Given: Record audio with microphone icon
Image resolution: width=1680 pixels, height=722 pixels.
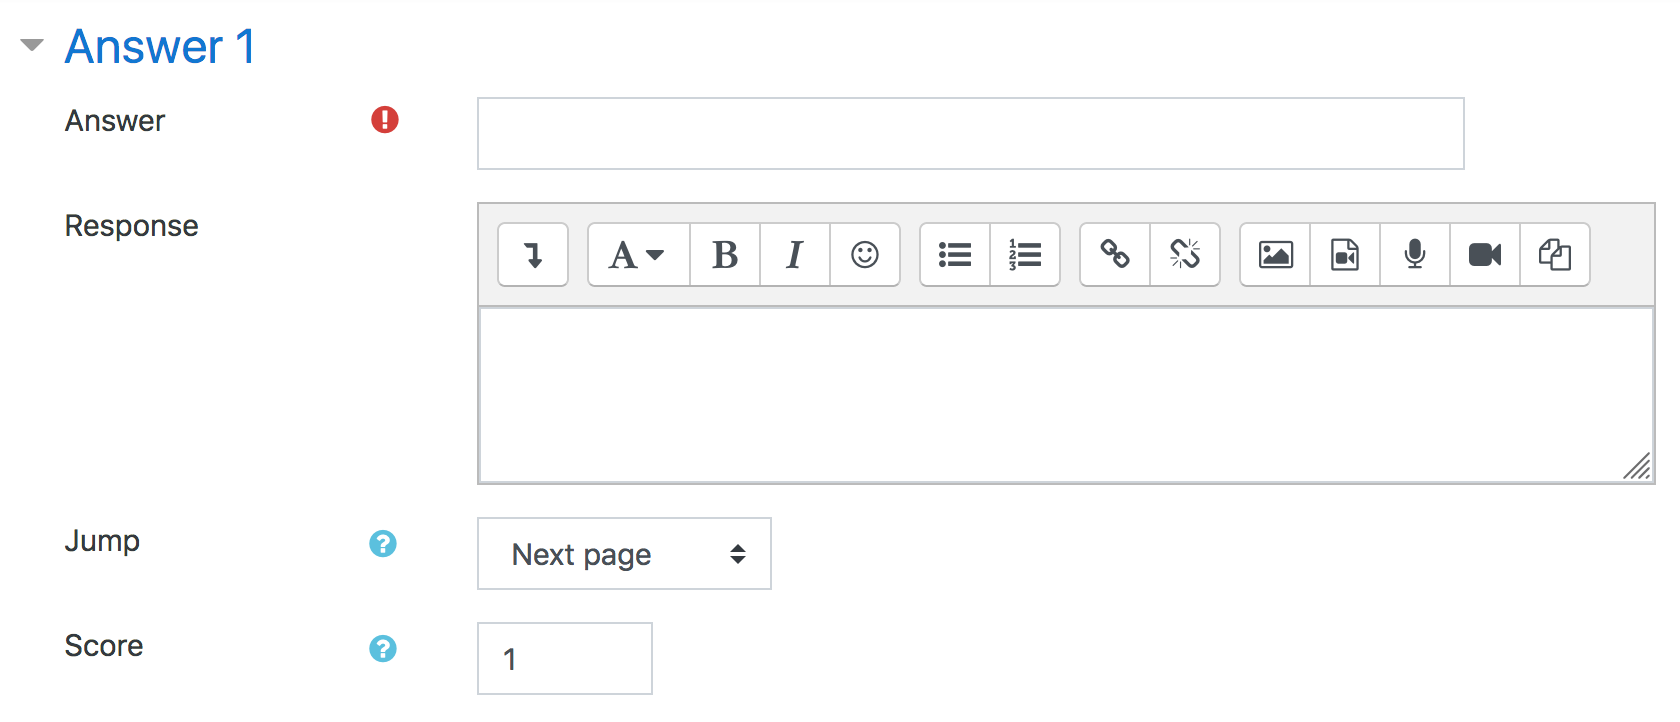Looking at the screenshot, I should pyautogui.click(x=1415, y=255).
